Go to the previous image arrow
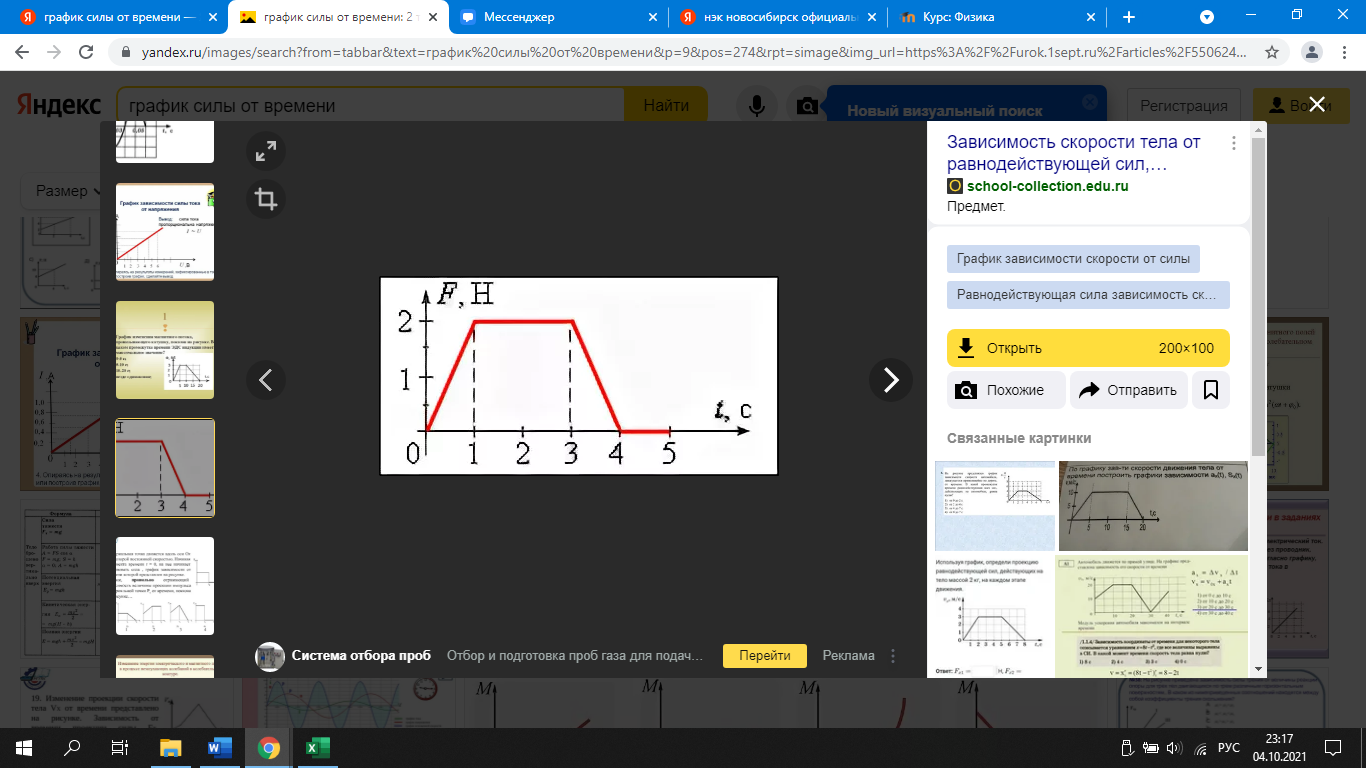This screenshot has height=768, width=1366. [266, 380]
